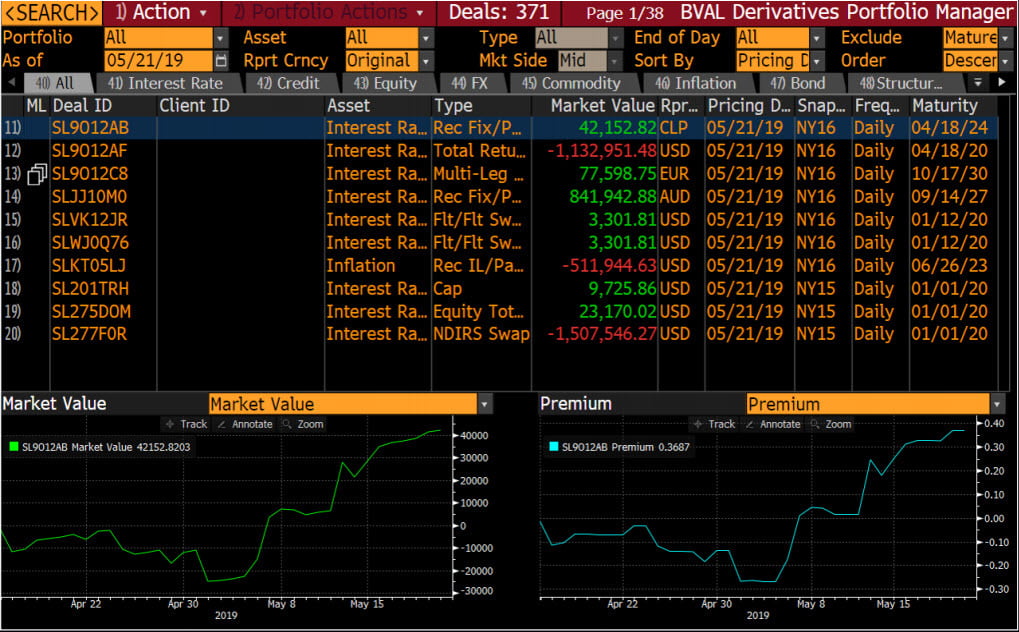Open the Portfolio Actions menu

(x=329, y=12)
